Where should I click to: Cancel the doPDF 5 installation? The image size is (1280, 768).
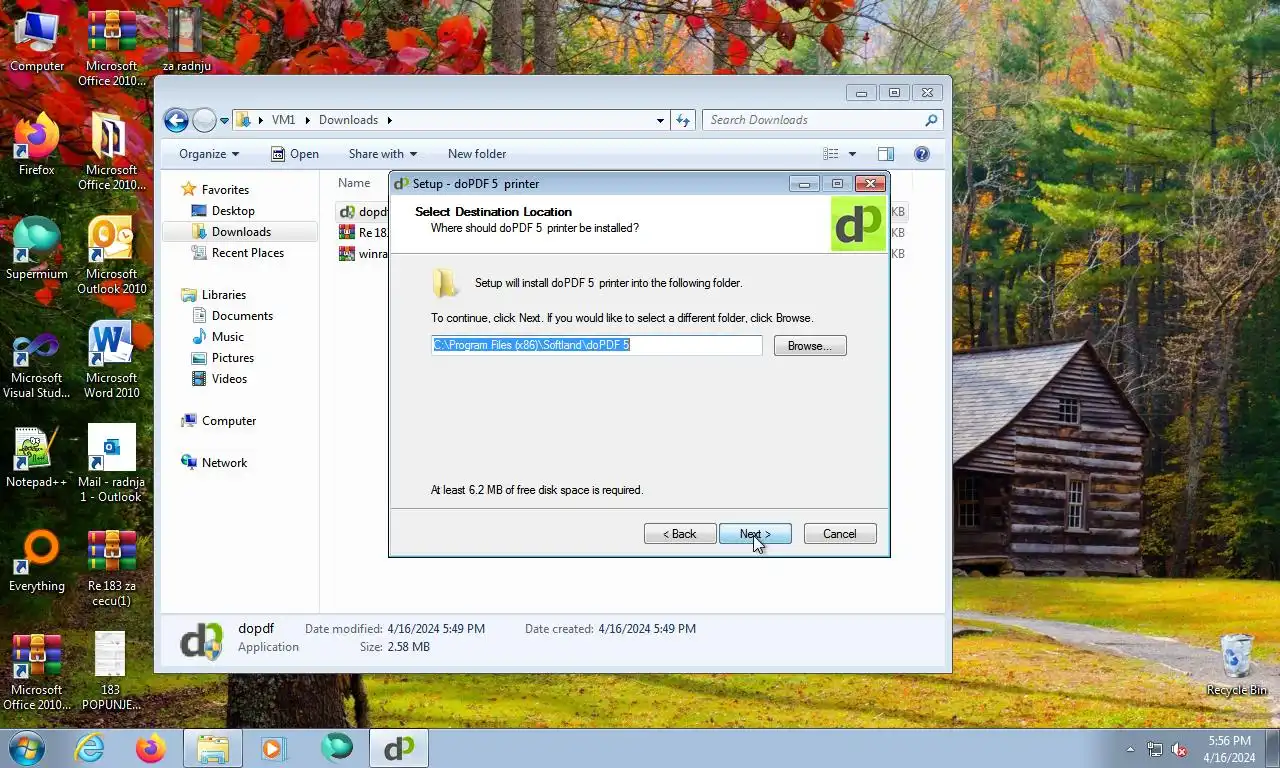[x=840, y=534]
